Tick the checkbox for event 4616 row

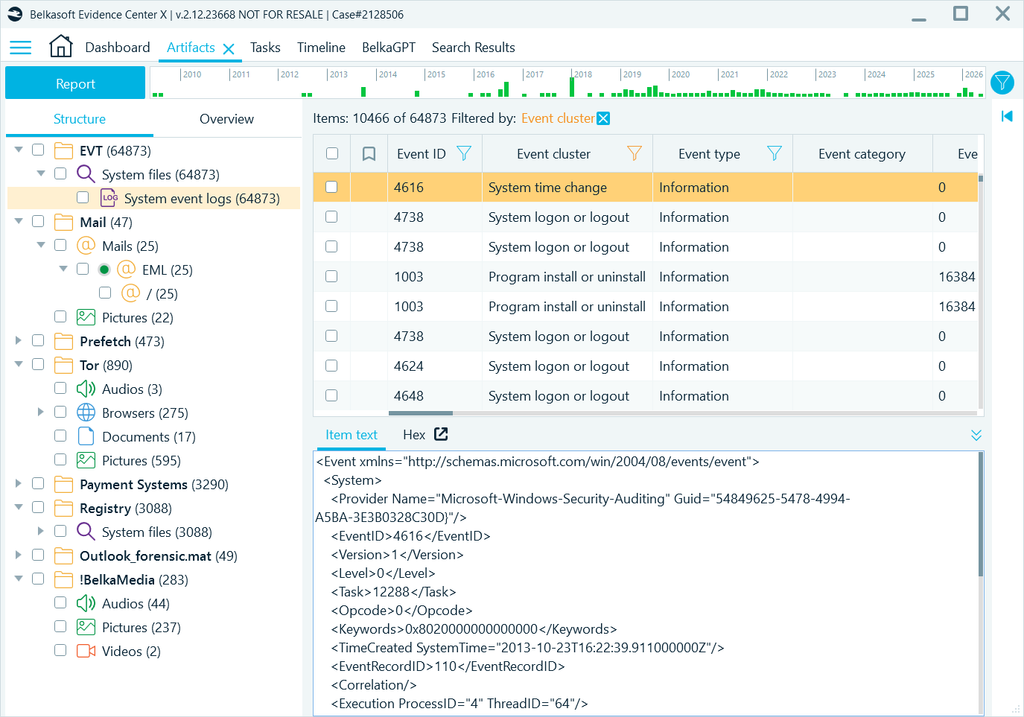(332, 187)
